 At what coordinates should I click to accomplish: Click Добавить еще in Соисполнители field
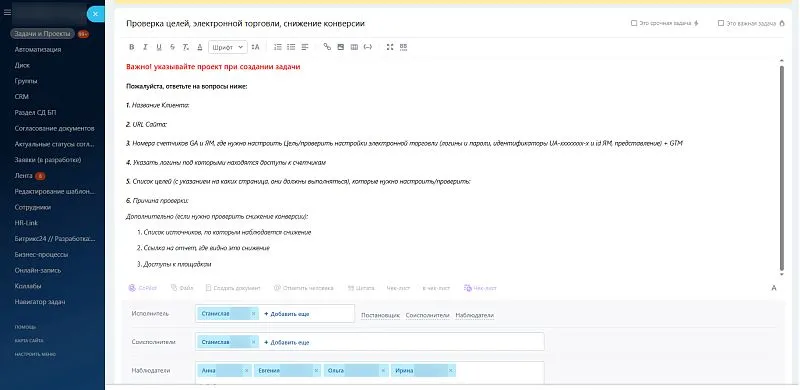(x=287, y=342)
